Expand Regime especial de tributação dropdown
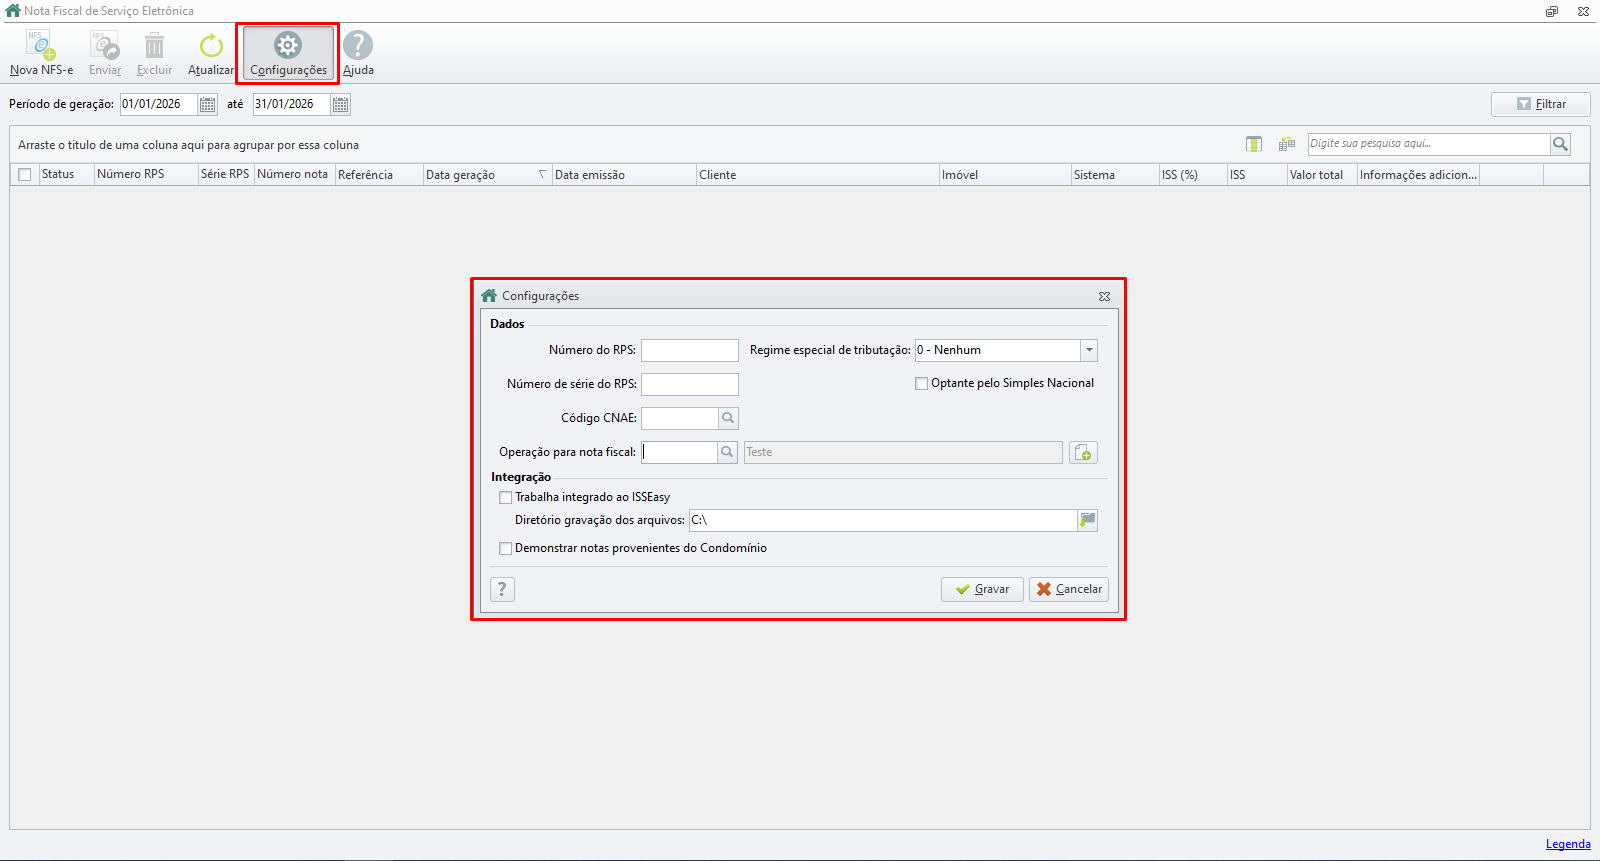The image size is (1600, 861). point(1089,350)
